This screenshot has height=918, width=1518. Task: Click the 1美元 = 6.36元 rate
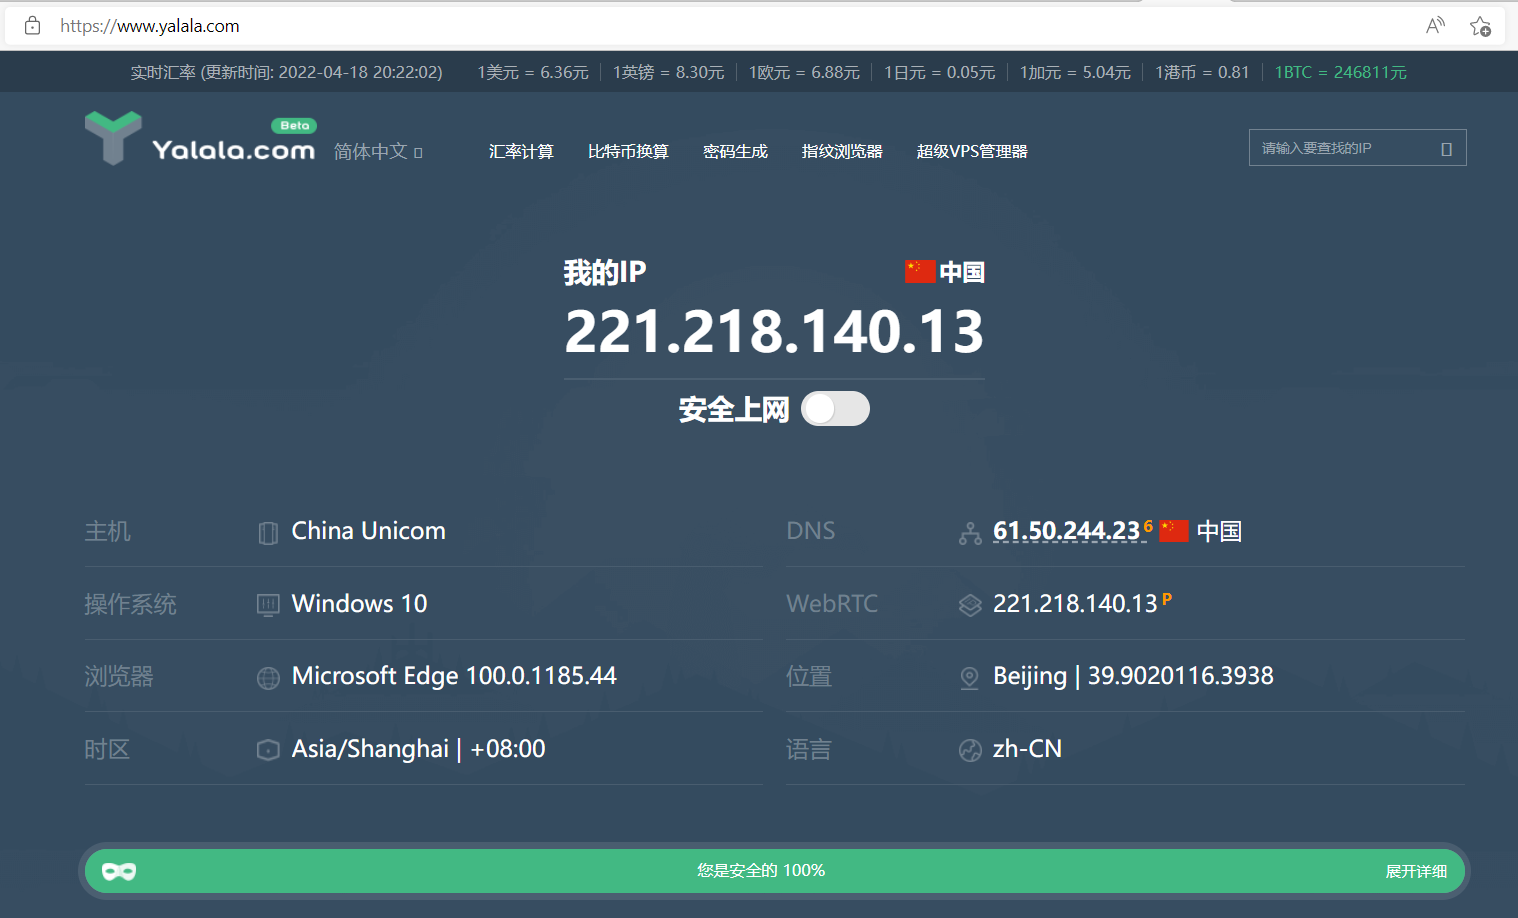coord(533,72)
